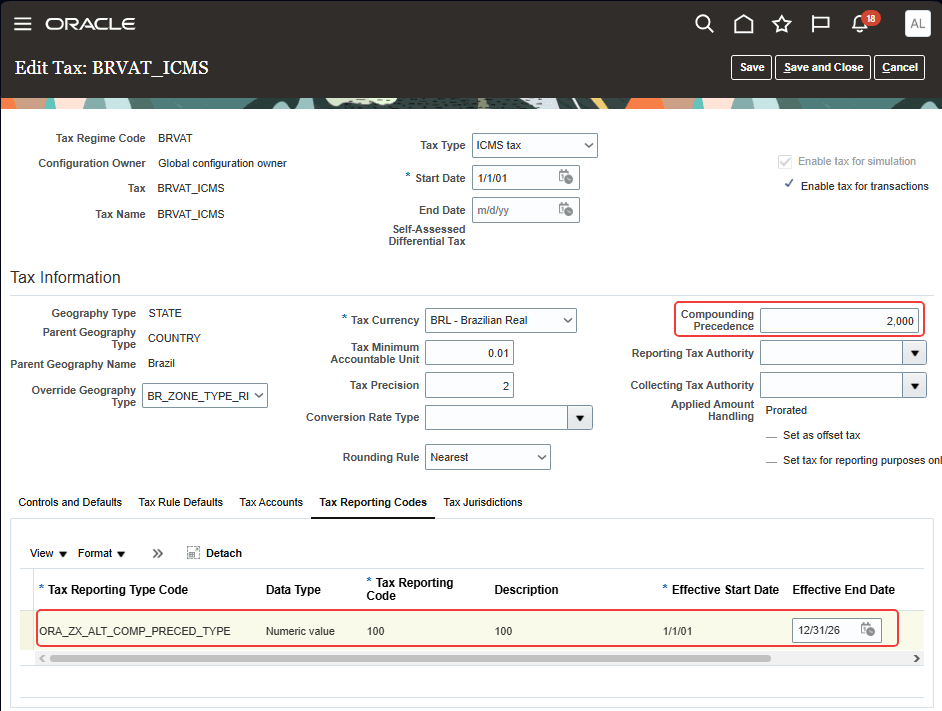Click the Tax Minimum Accountable Unit field
This screenshot has width=942, height=711.
[469, 353]
